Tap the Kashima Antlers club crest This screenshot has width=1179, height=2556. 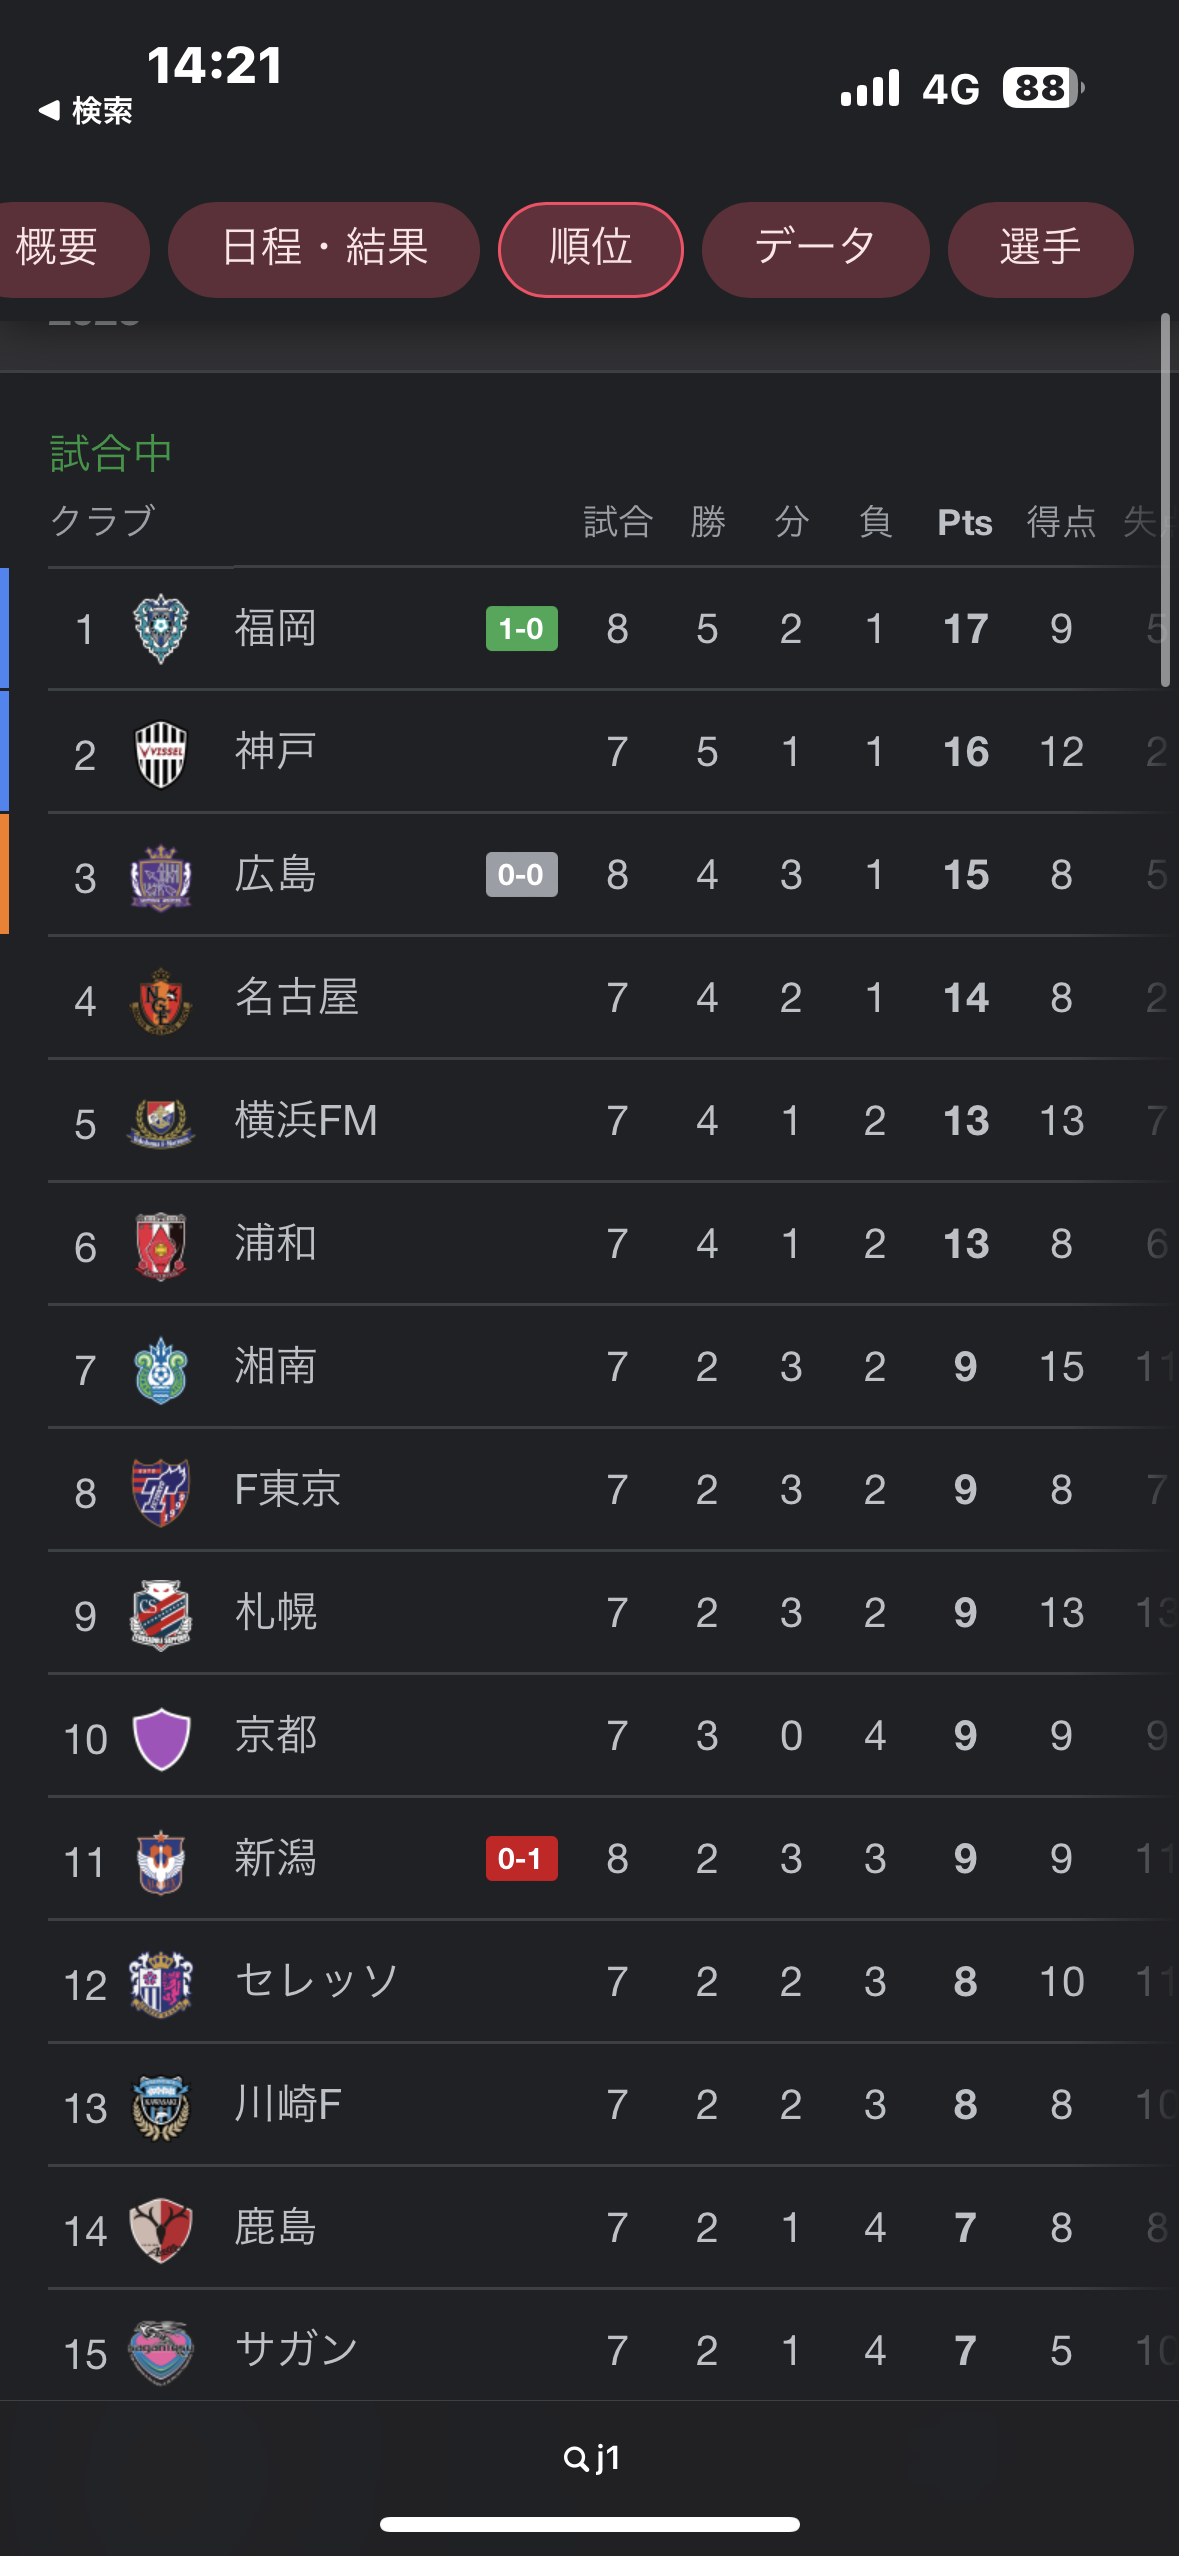(x=161, y=2229)
